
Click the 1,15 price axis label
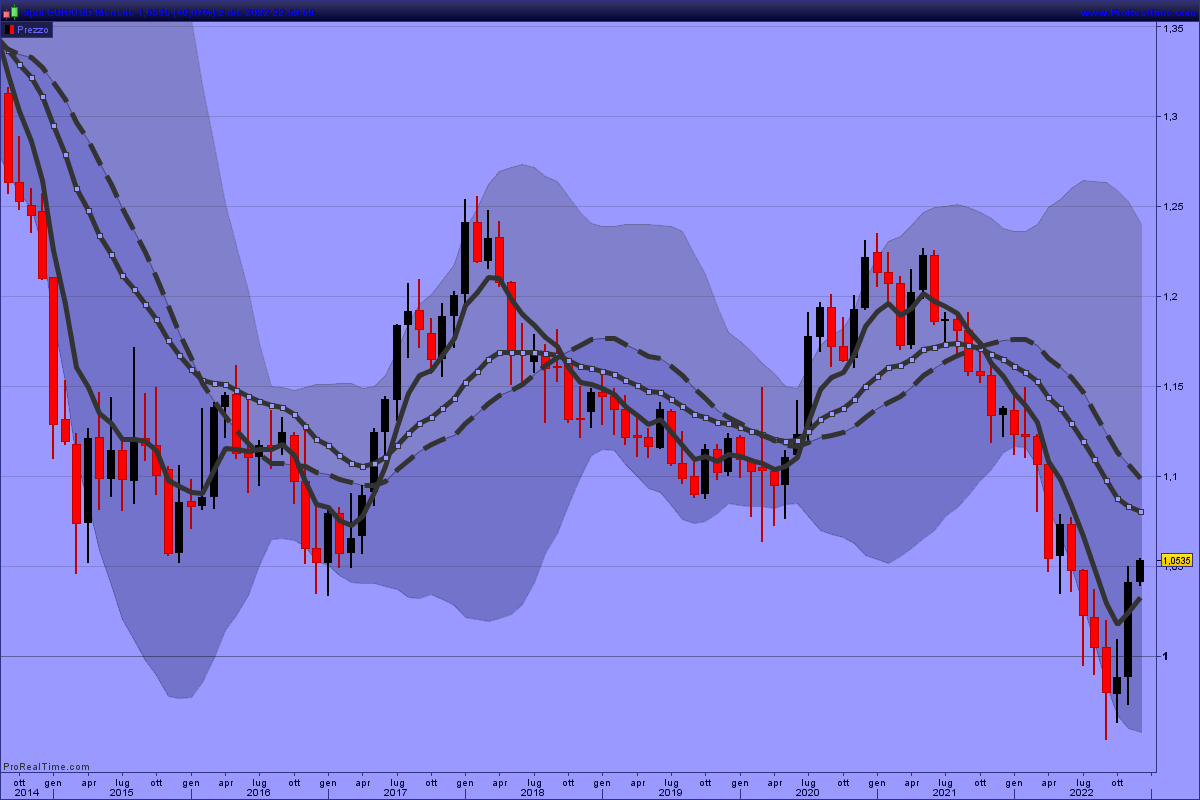point(1172,387)
